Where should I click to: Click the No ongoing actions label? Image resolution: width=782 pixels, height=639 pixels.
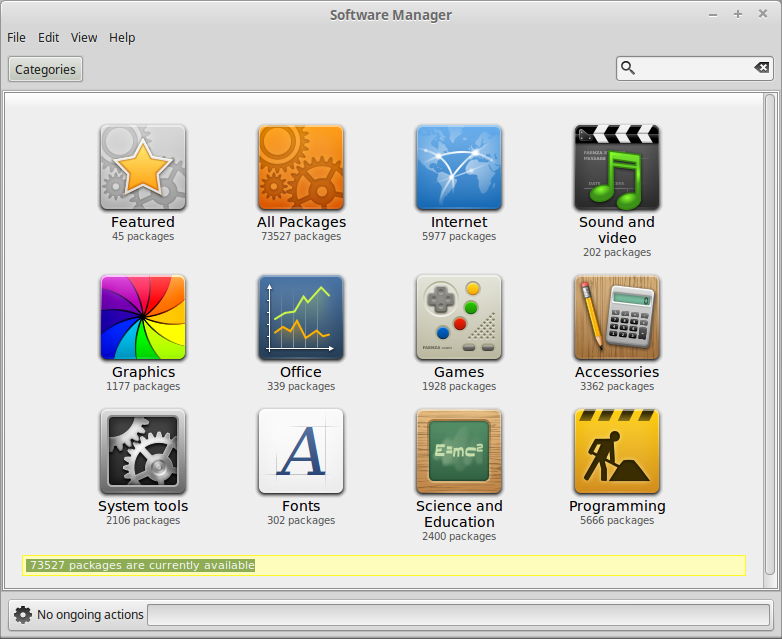point(90,615)
